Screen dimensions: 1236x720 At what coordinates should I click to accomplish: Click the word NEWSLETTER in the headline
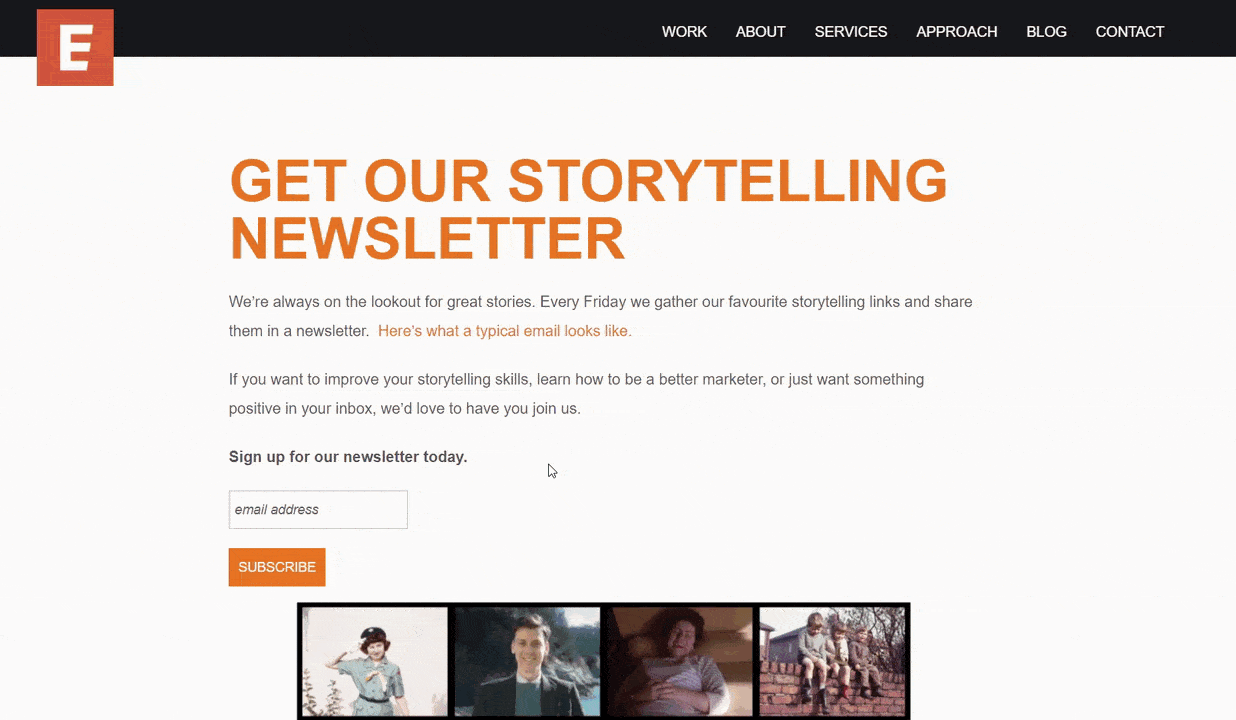[x=427, y=238]
